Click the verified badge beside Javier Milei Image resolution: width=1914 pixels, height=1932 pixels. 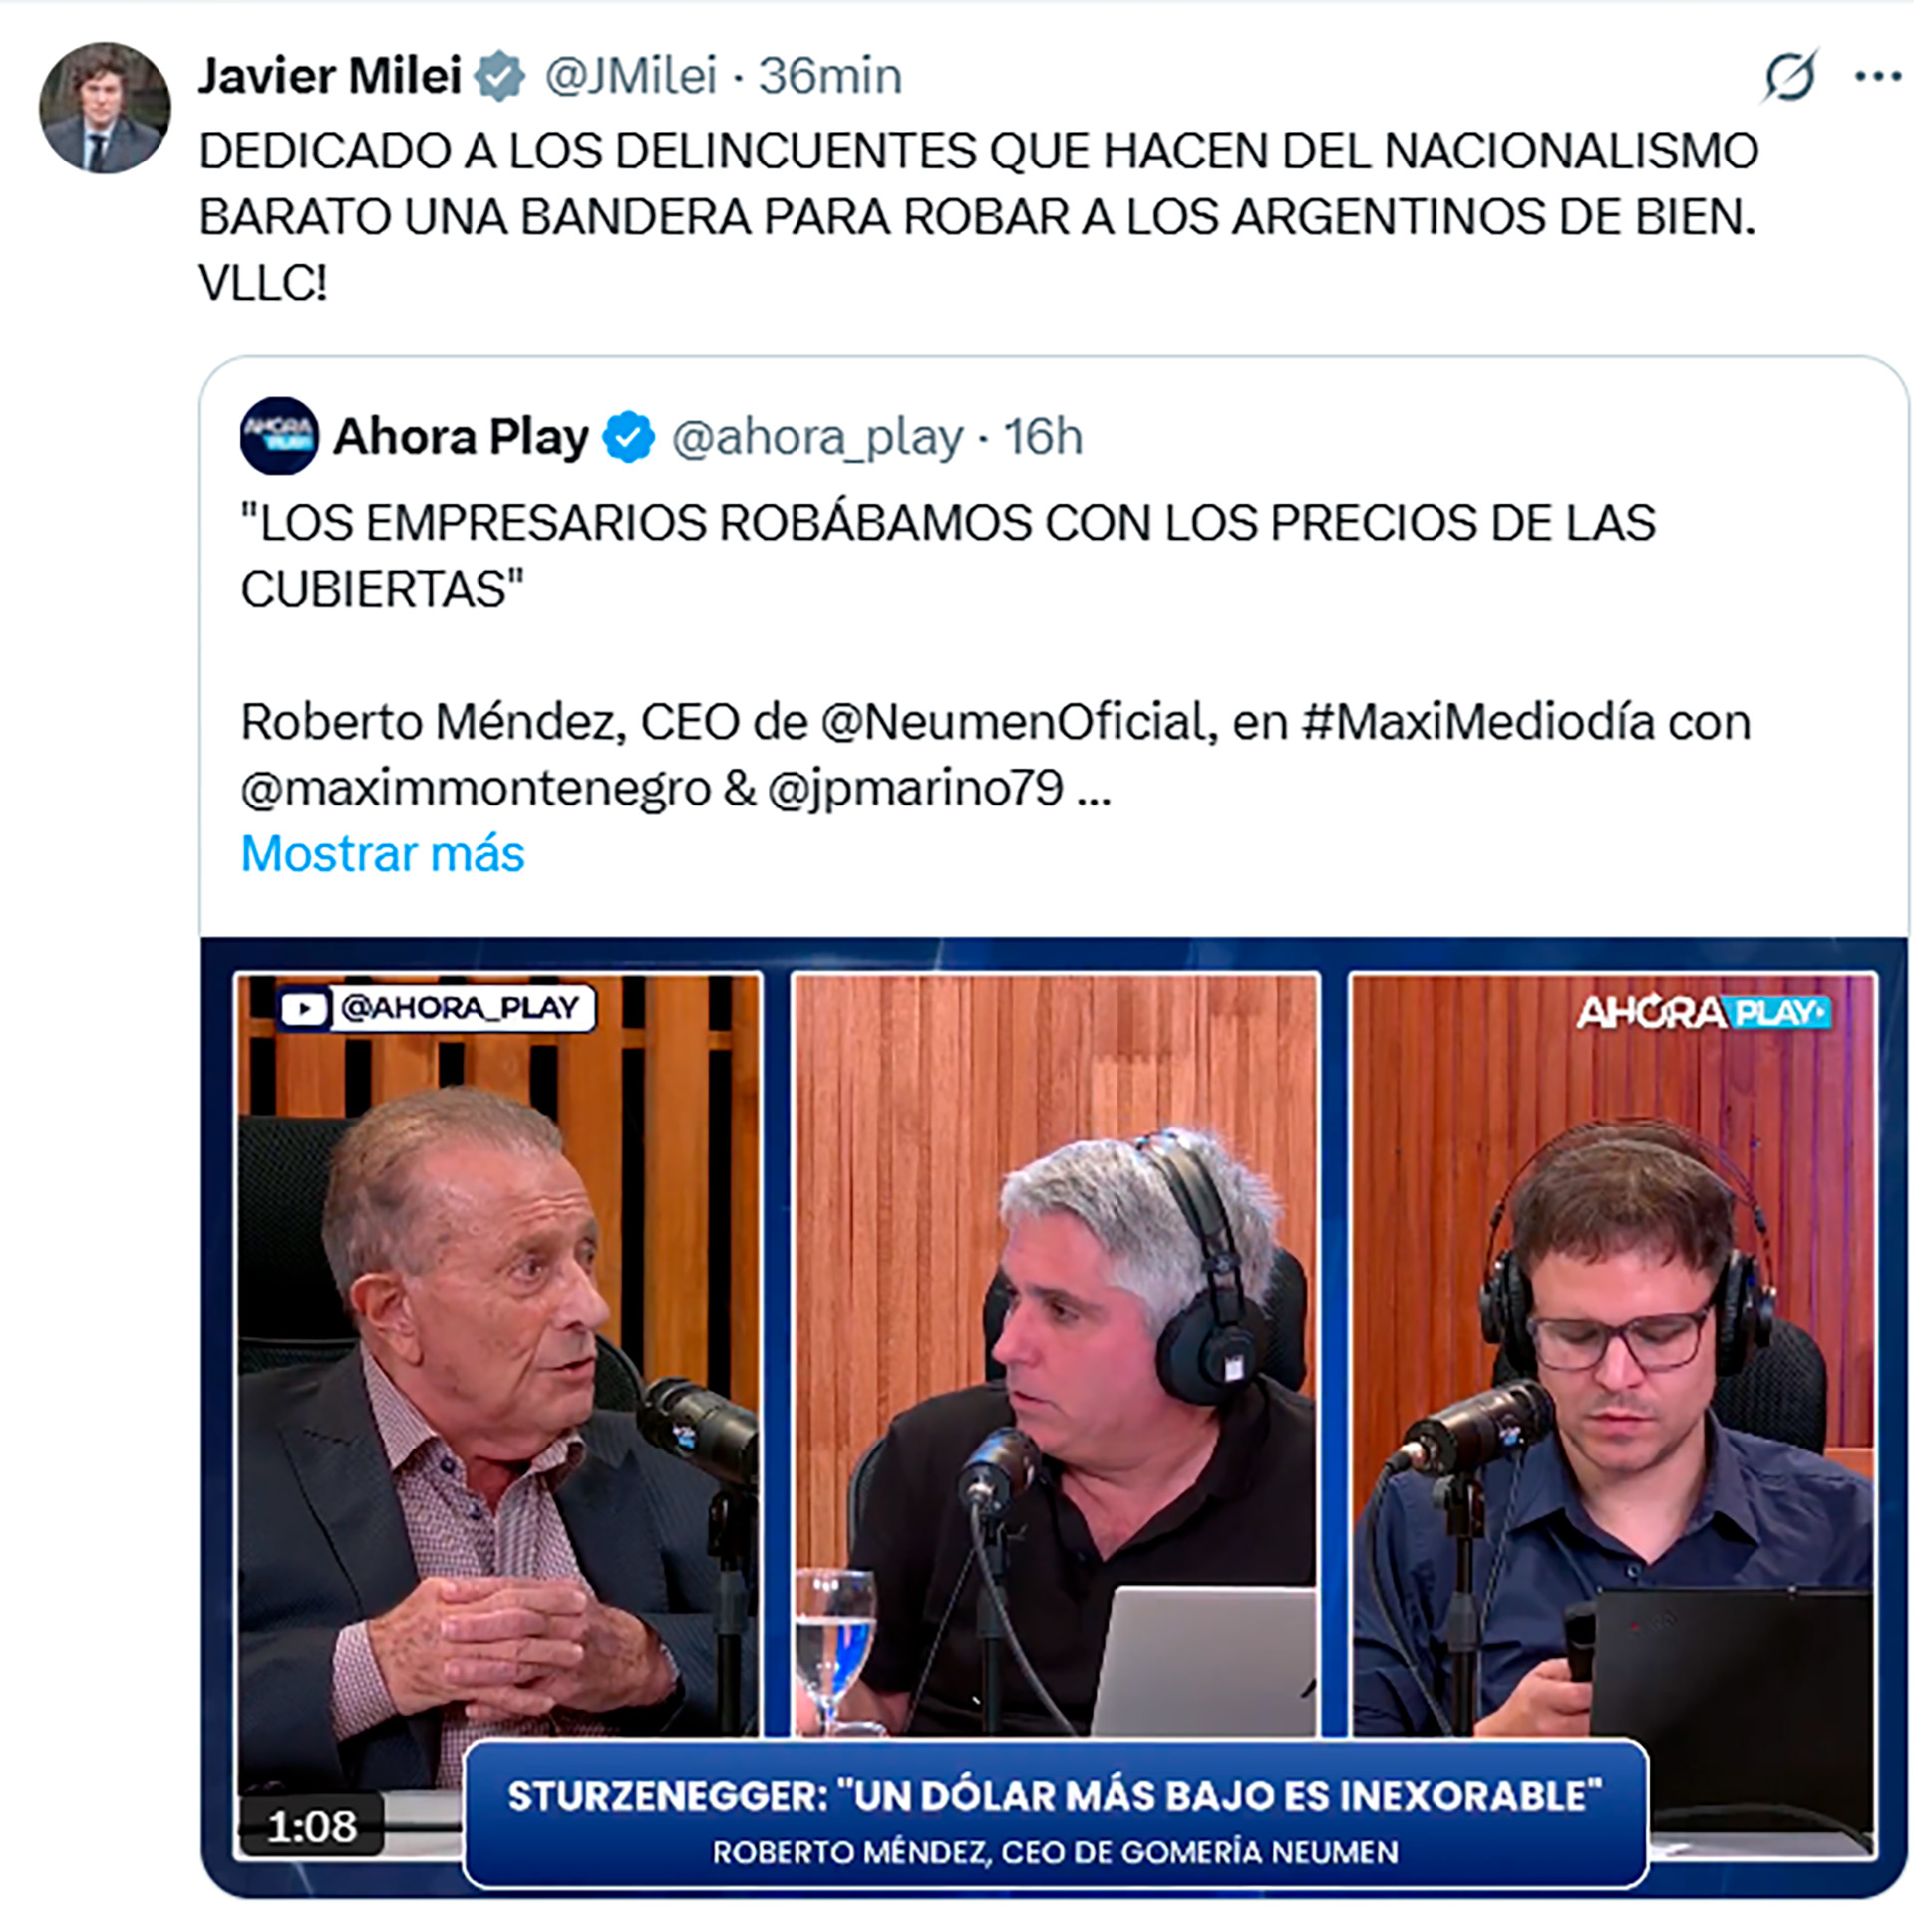[499, 77]
